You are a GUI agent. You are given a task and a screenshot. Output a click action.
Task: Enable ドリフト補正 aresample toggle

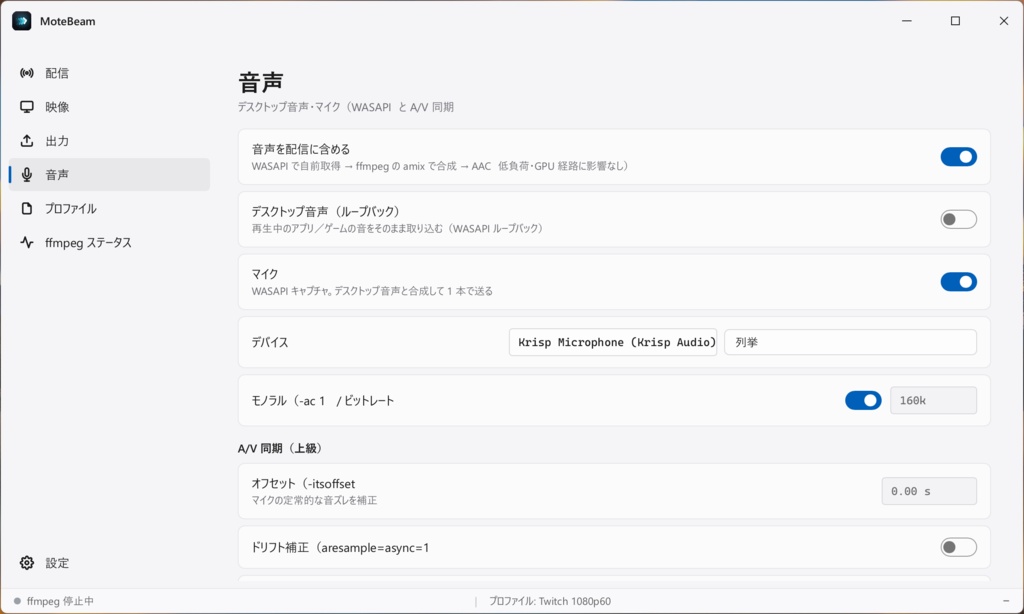pos(958,547)
